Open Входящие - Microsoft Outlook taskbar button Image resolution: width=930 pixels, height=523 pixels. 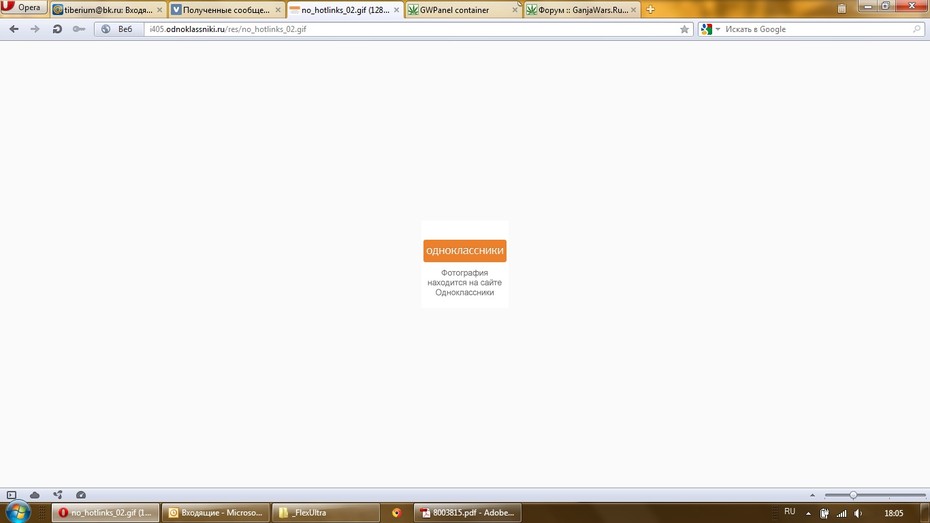pyautogui.click(x=216, y=513)
